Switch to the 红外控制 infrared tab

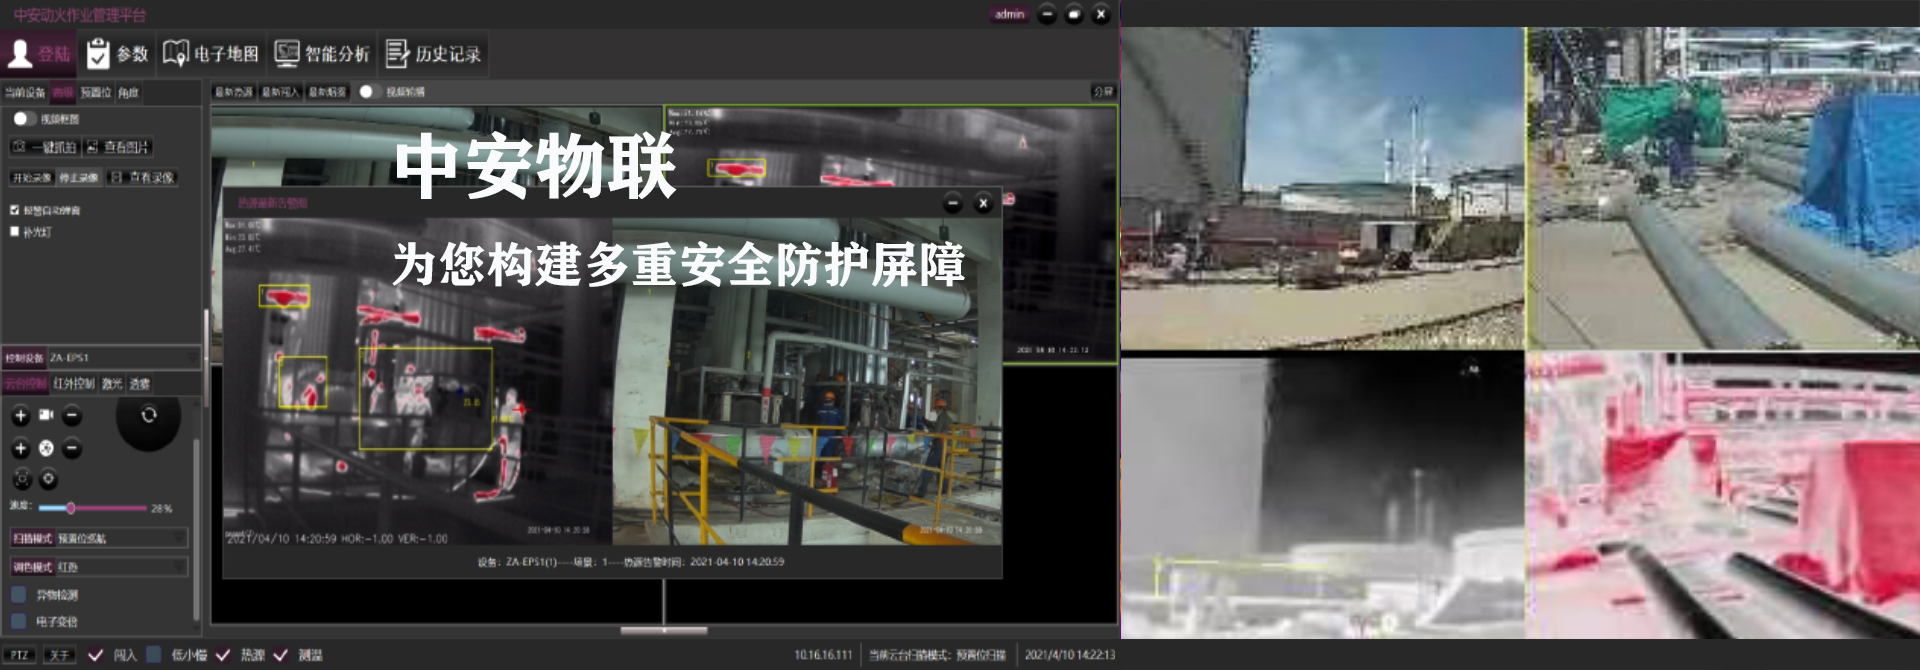coord(74,383)
